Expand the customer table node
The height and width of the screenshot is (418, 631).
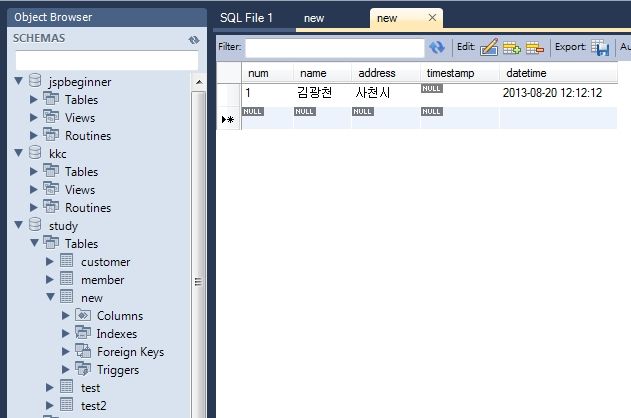click(x=50, y=261)
